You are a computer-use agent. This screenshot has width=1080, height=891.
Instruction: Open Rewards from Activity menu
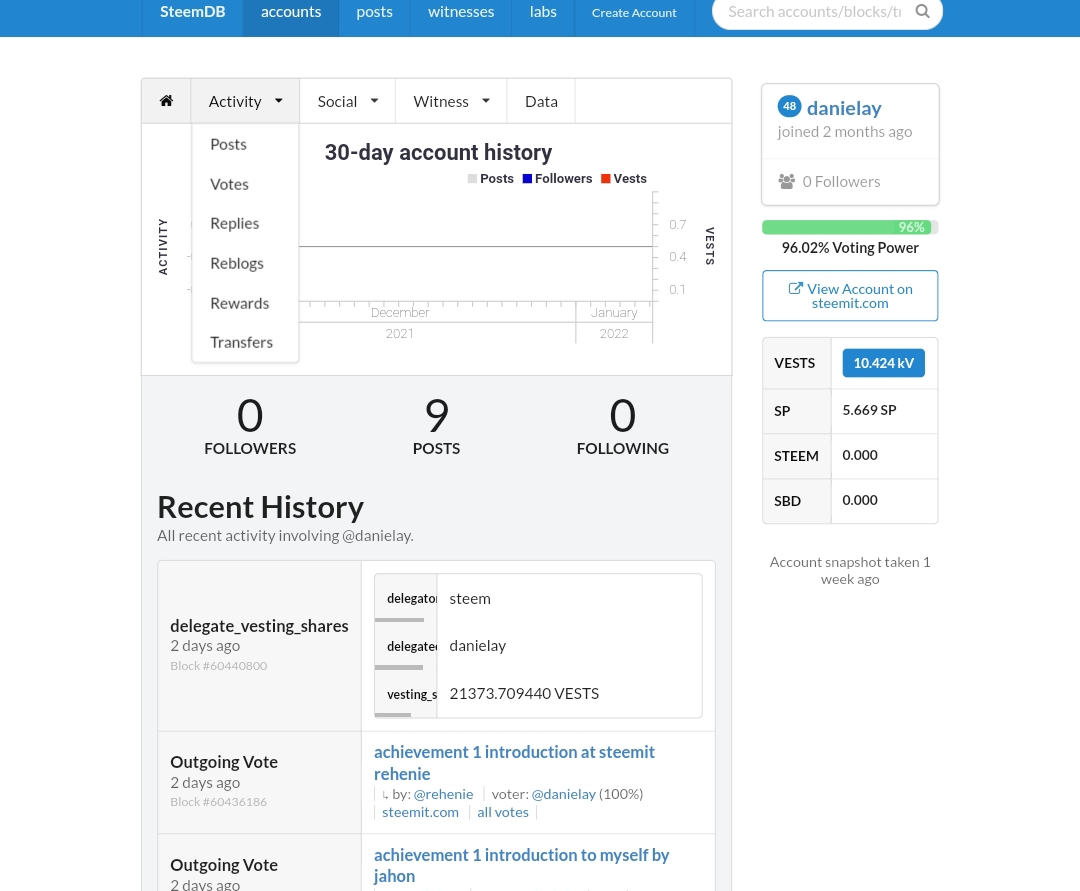[245, 304]
